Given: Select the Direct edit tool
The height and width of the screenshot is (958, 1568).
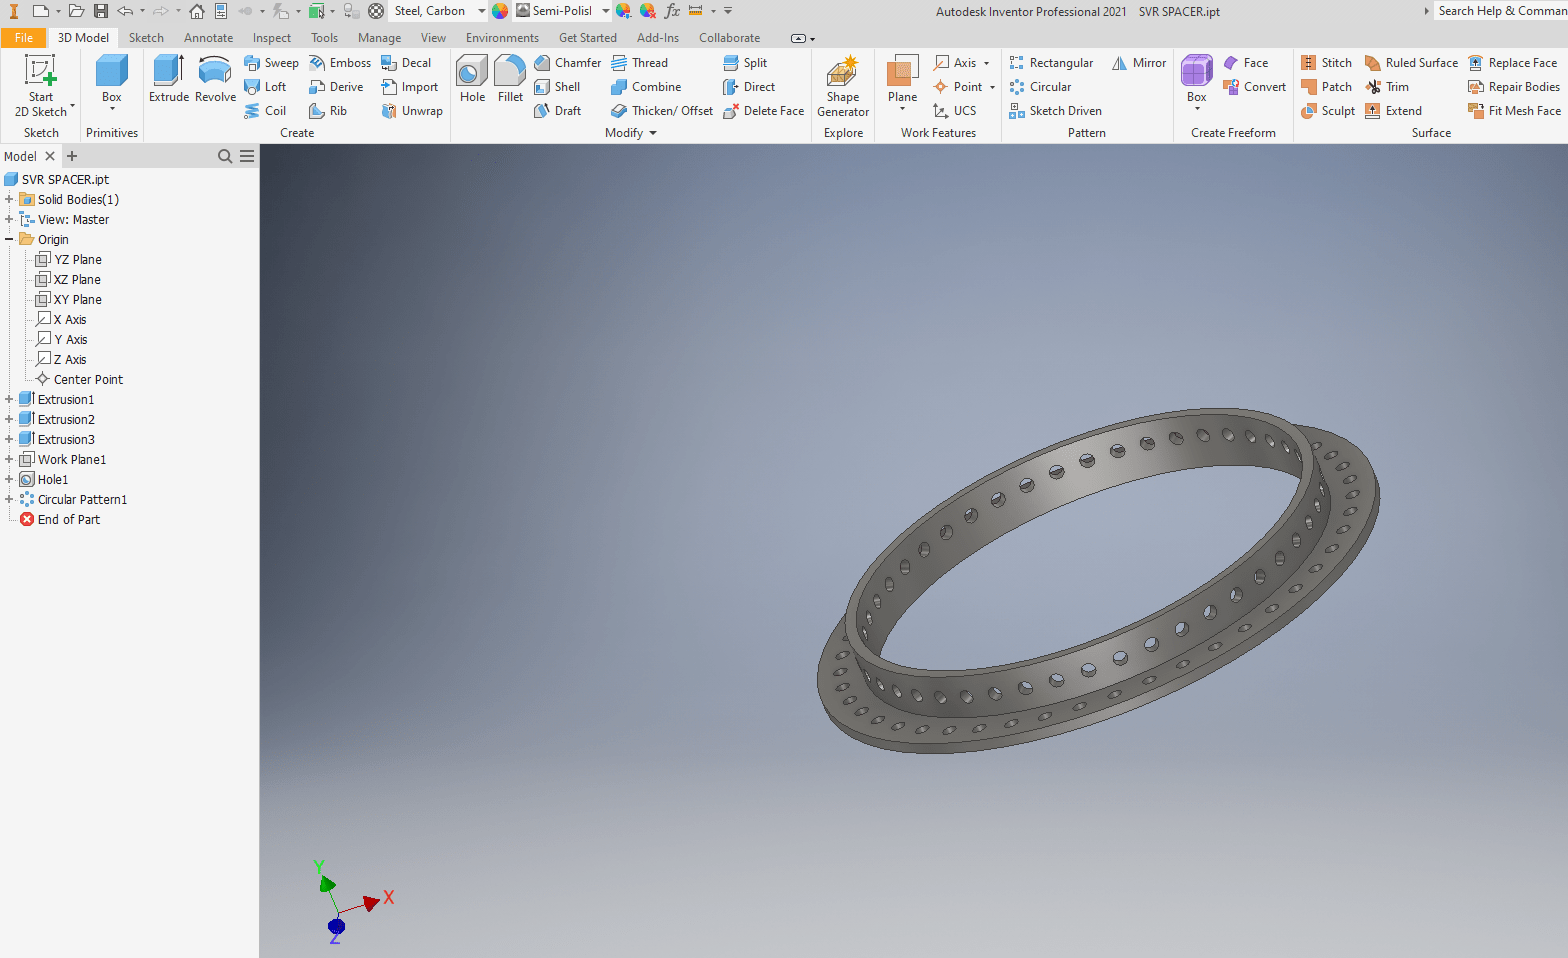Looking at the screenshot, I should [x=749, y=87].
